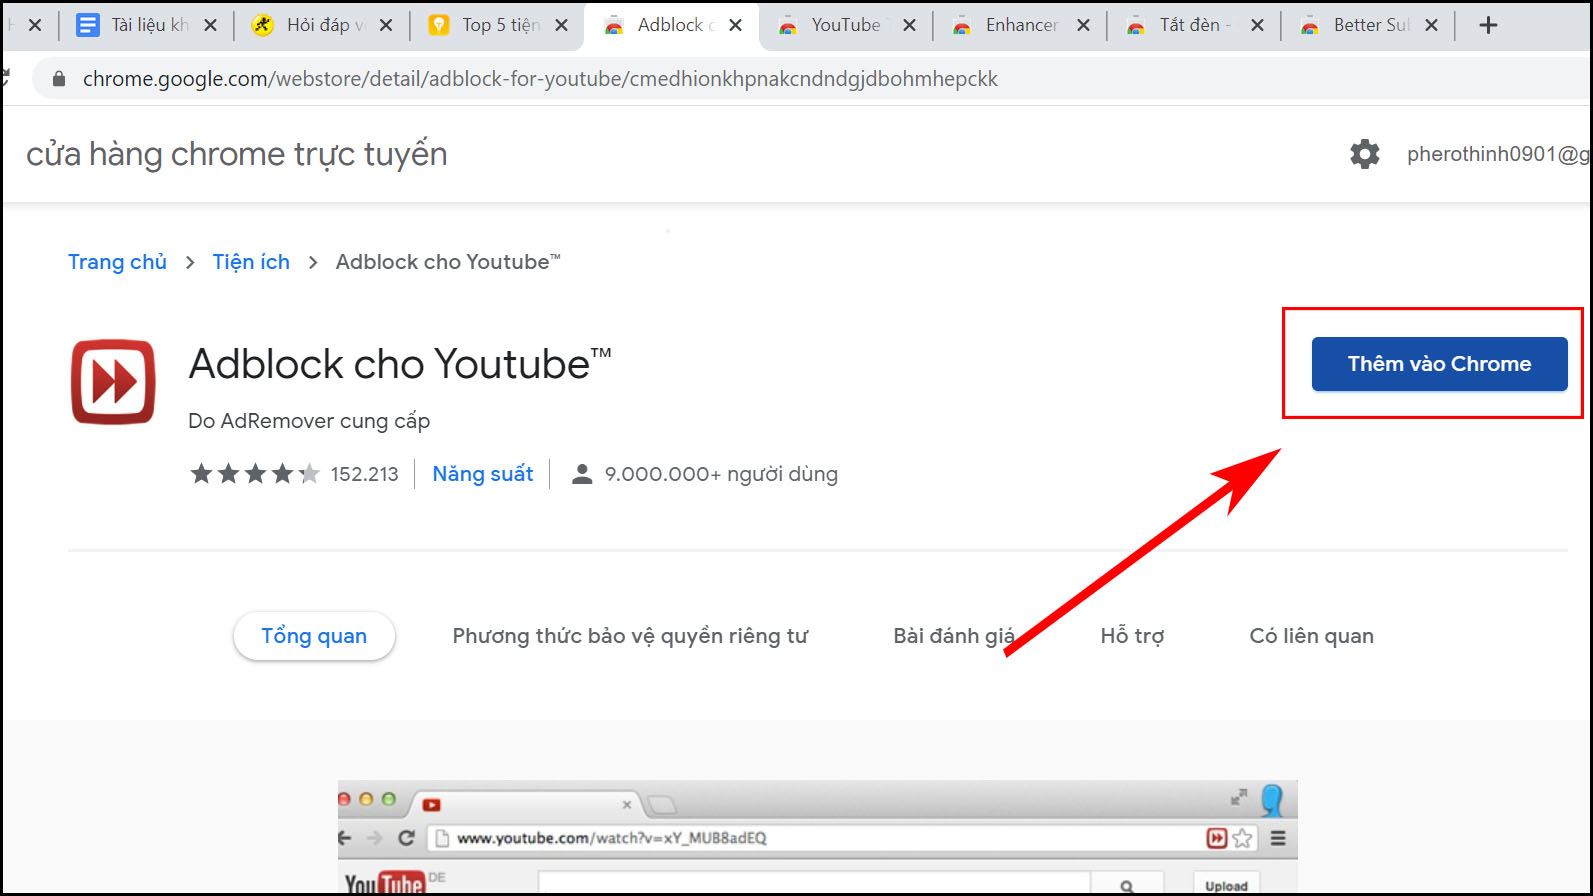Close the Top 5 tiện browser tab
Viewport: 1593px width, 896px height.
click(x=561, y=25)
